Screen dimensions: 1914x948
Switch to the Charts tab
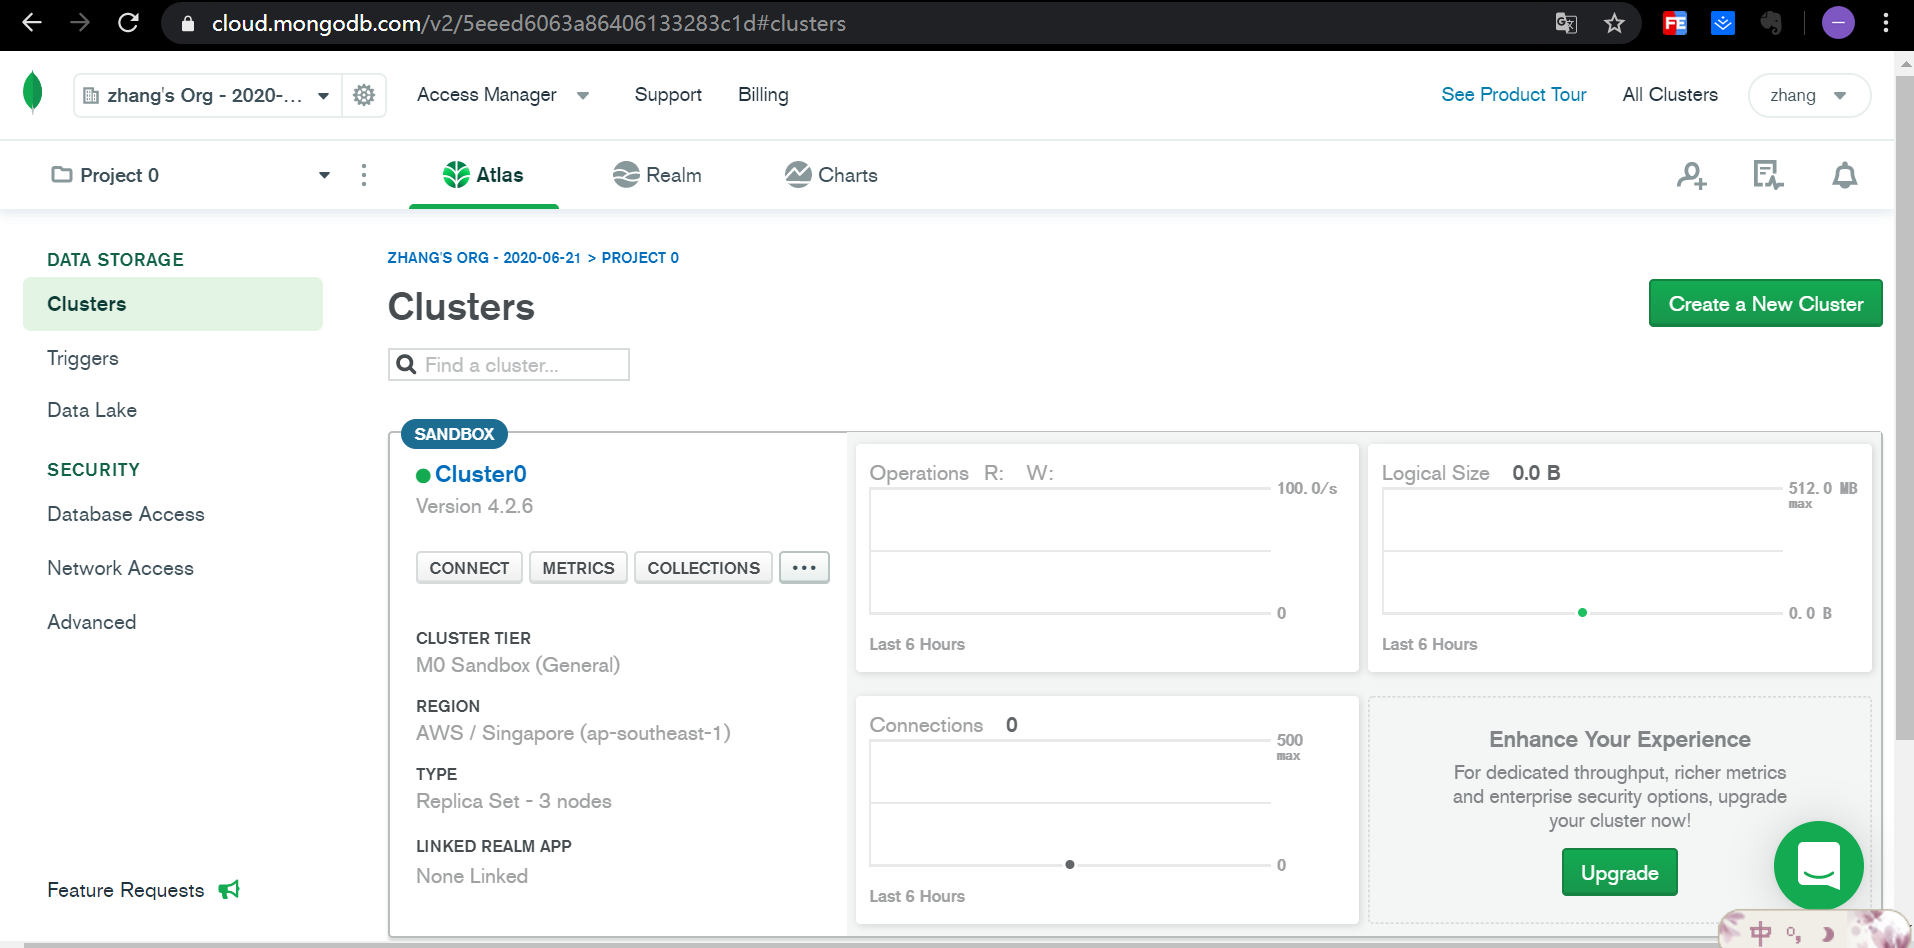[831, 175]
